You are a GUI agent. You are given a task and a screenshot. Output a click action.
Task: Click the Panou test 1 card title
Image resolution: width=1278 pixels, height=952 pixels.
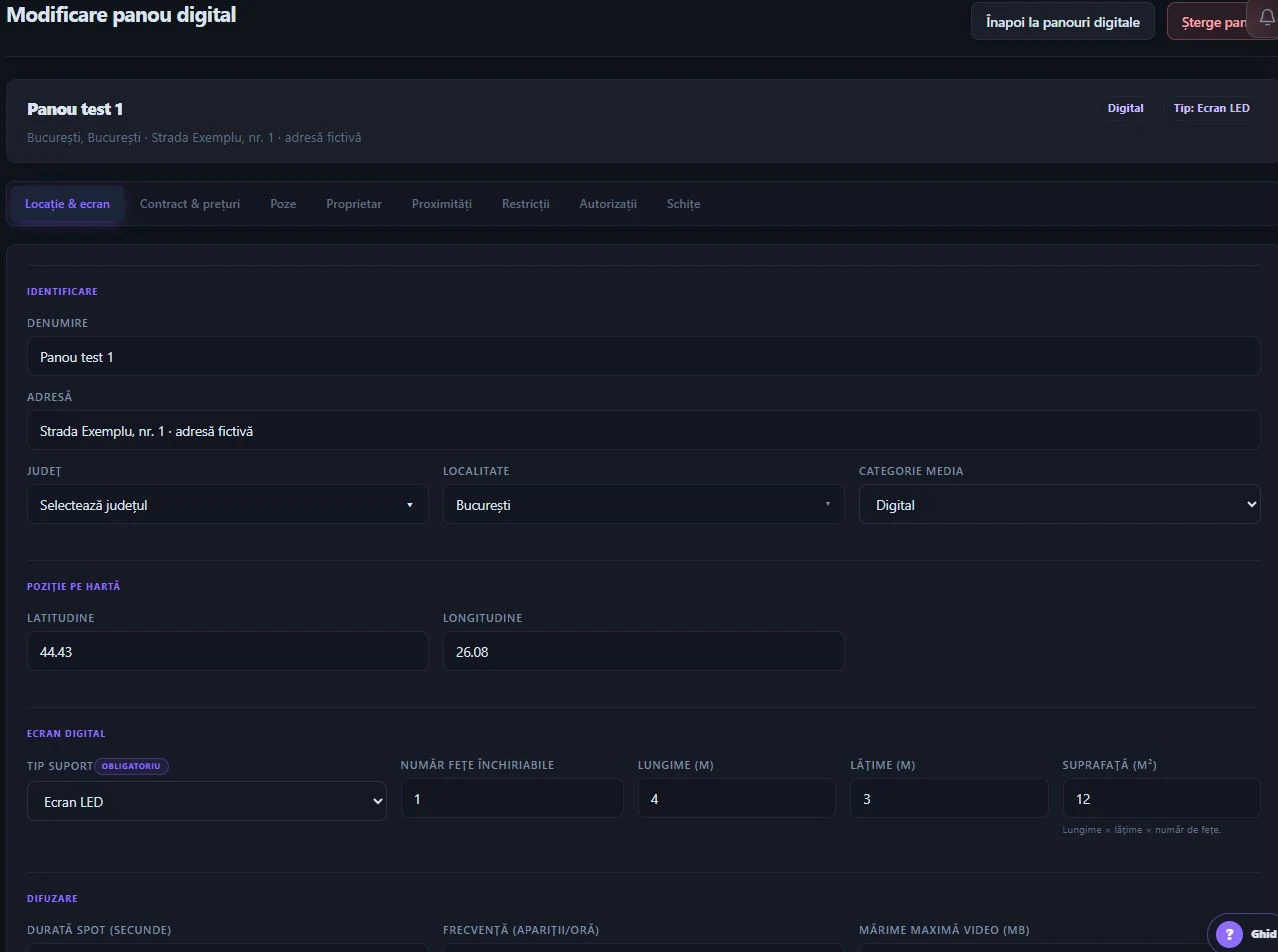tap(75, 109)
